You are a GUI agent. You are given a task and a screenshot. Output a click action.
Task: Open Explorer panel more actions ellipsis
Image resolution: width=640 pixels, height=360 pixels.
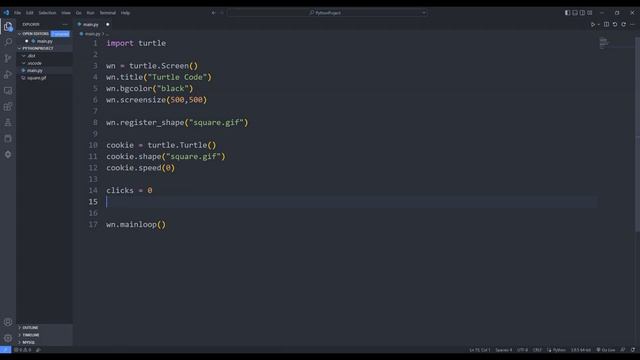pos(65,24)
